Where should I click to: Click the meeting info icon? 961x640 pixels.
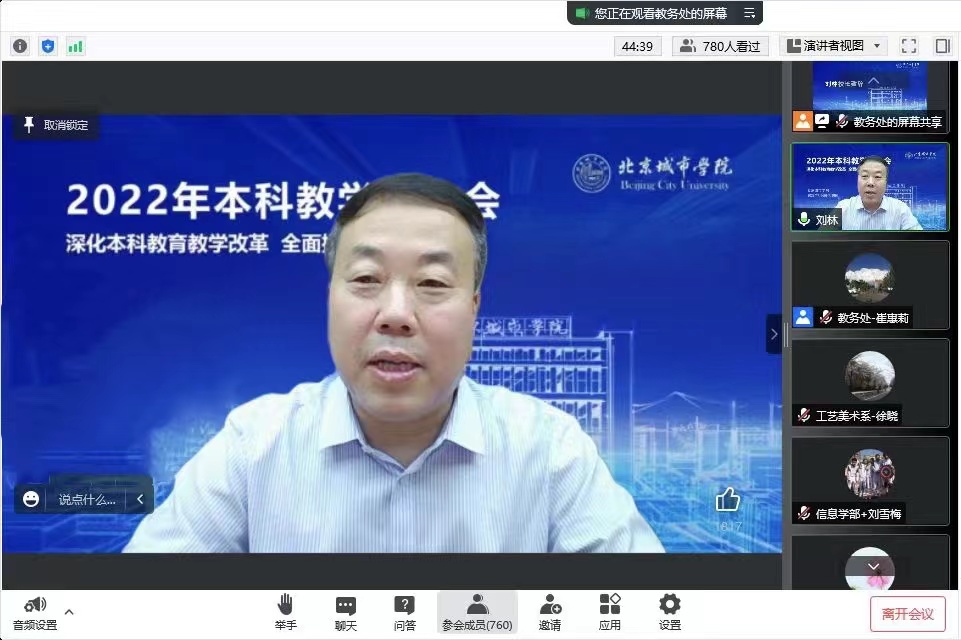click(x=20, y=46)
